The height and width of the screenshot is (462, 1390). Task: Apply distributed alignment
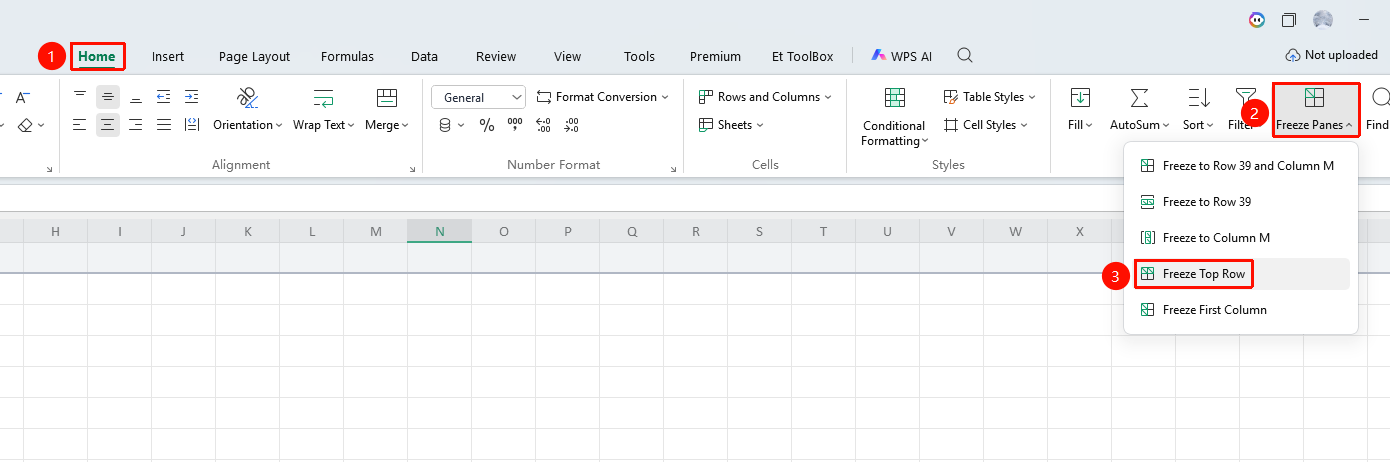pos(192,125)
